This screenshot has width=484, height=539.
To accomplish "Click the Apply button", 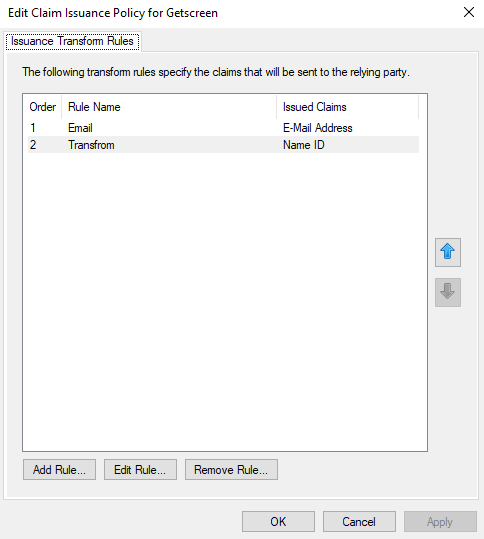I will point(440,521).
